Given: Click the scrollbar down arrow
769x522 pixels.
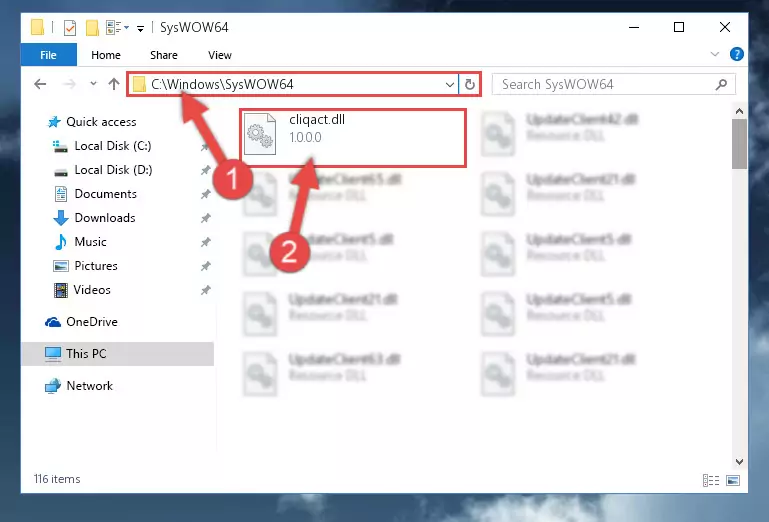Looking at the screenshot, I should coord(739,462).
